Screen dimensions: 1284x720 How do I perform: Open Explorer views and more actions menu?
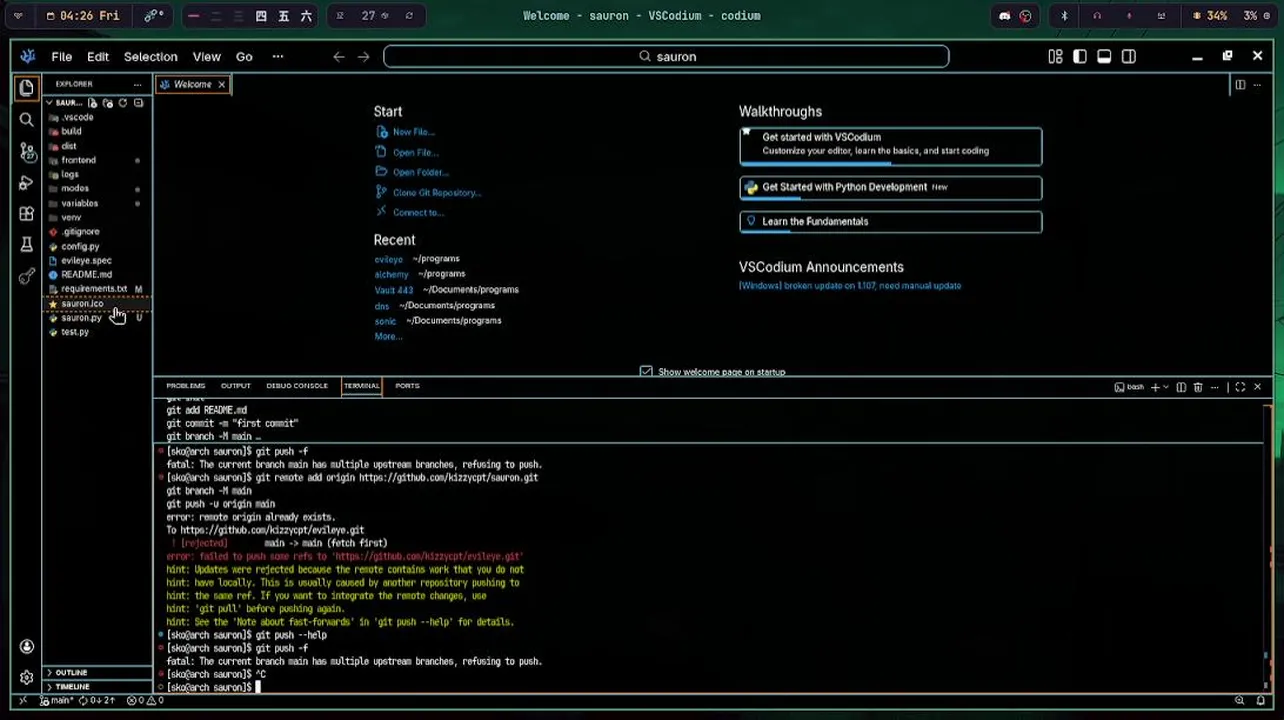tap(137, 84)
